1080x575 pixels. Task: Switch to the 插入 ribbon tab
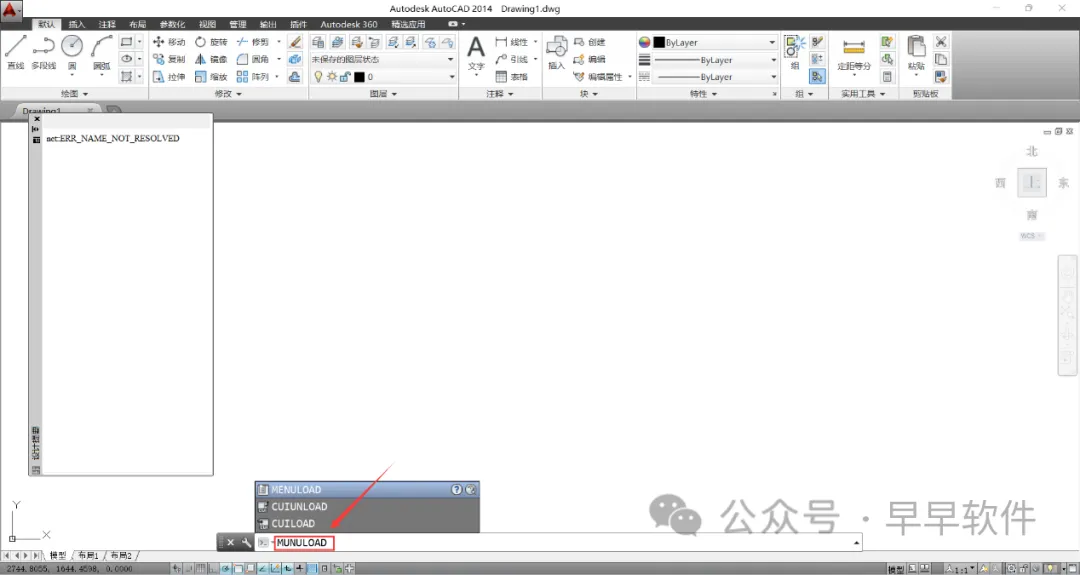pos(76,24)
